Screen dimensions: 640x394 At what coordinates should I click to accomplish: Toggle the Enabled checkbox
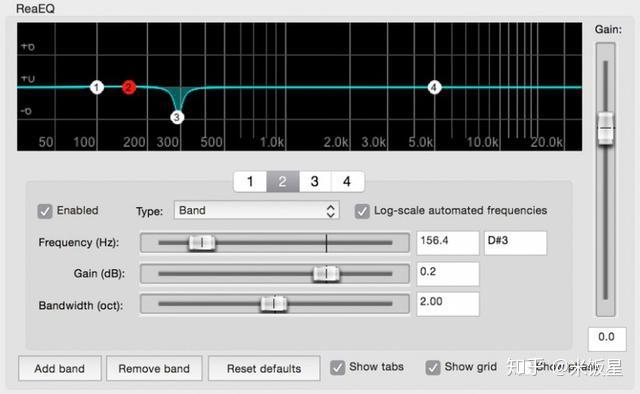(x=45, y=211)
